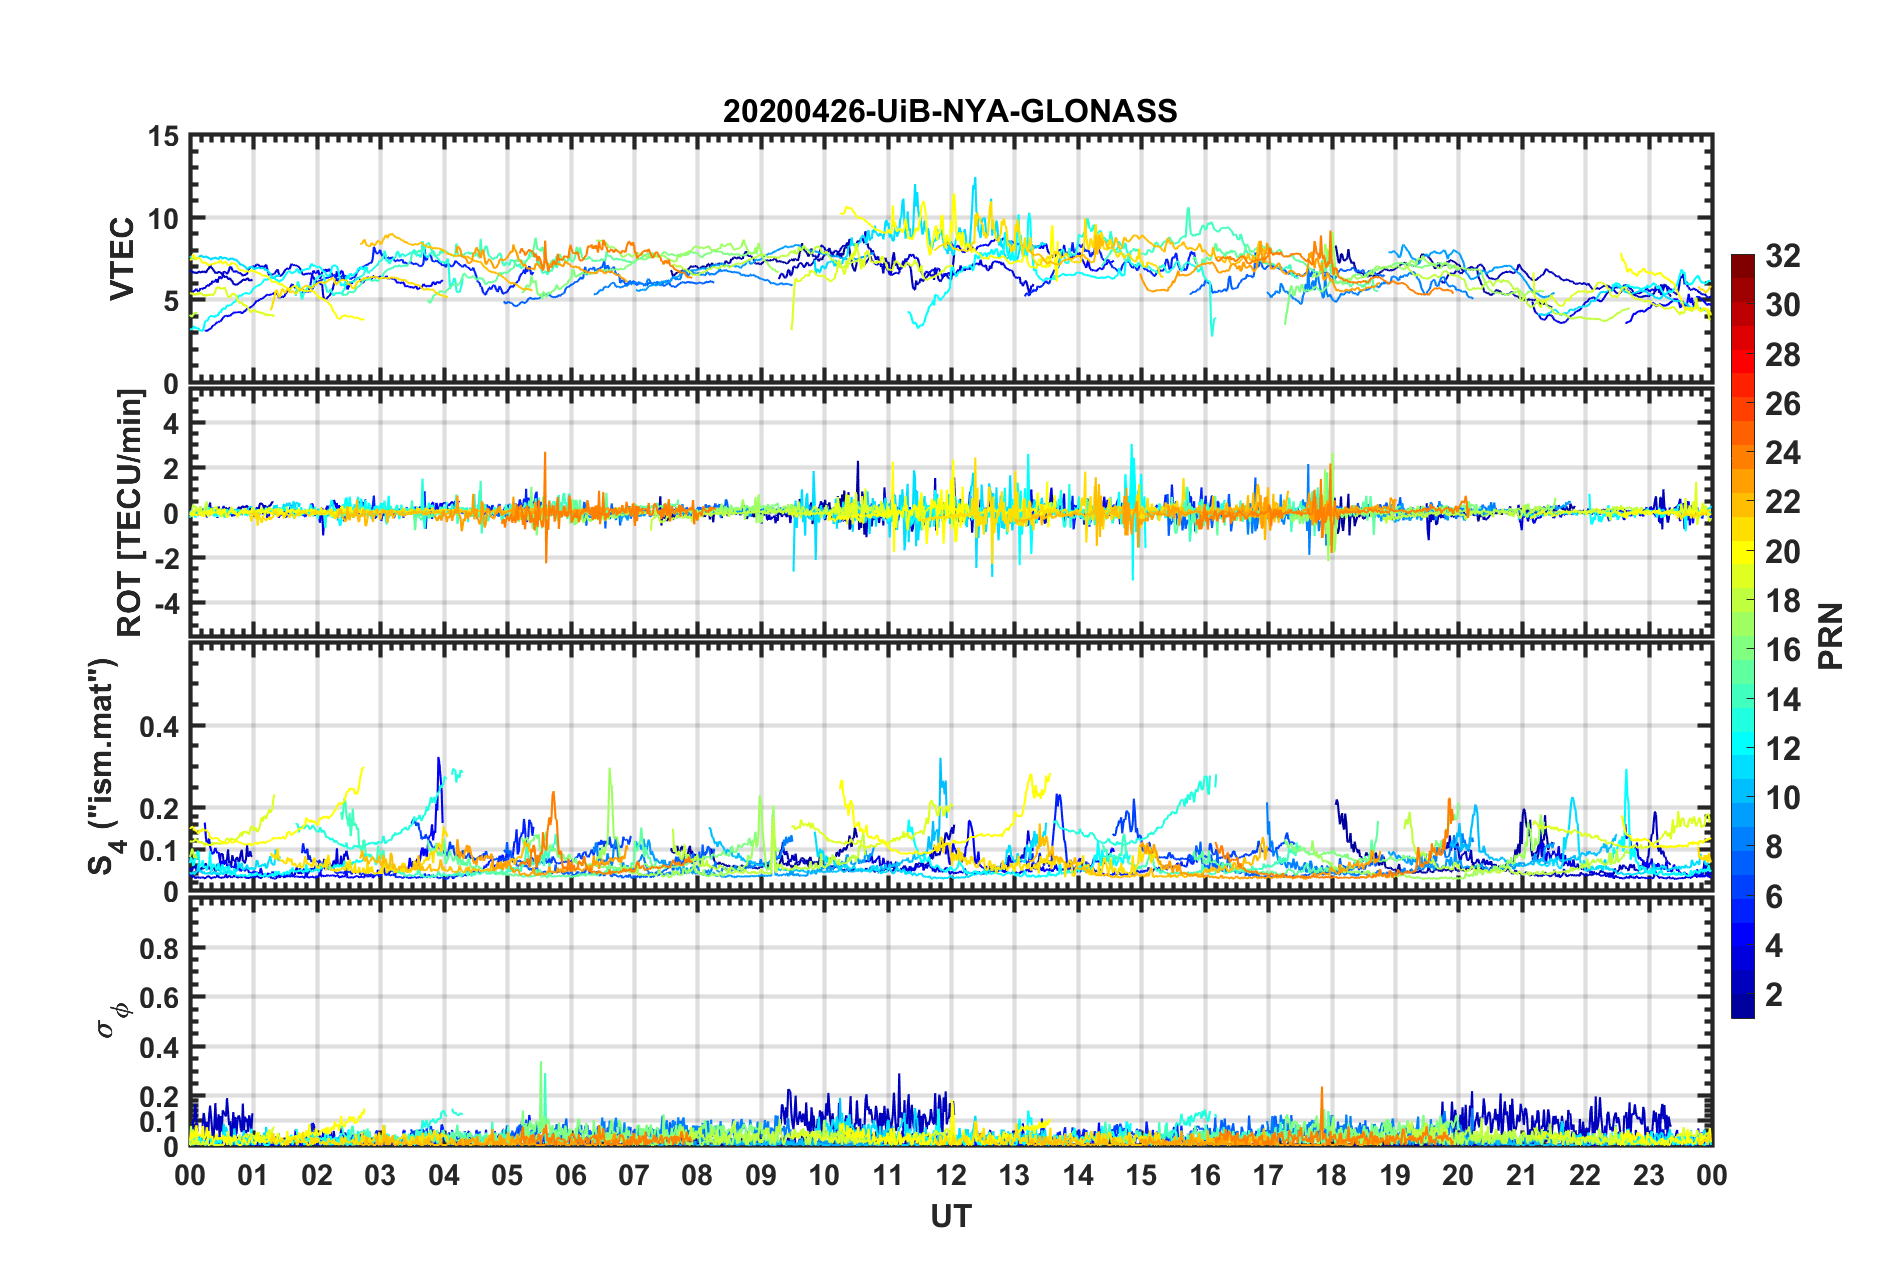Click the PRN colorbar label
Screen dimensions: 1902x1272
[x=1830, y=636]
